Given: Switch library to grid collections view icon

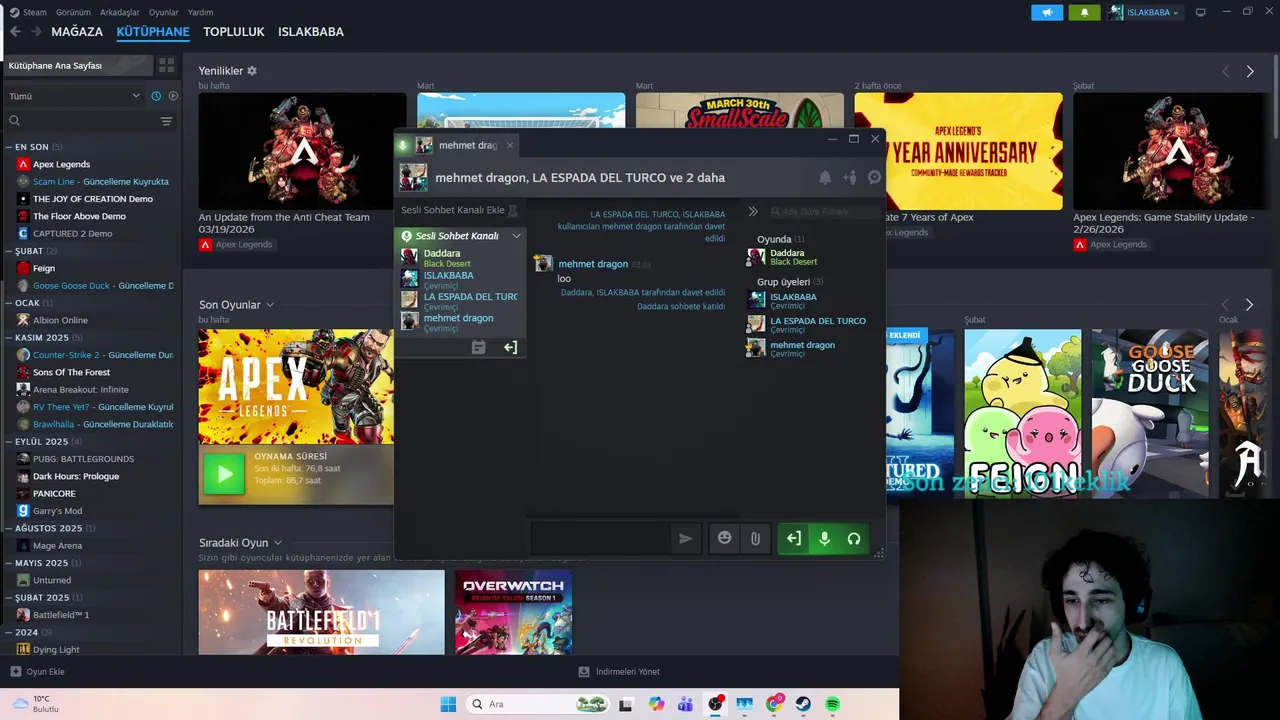Looking at the screenshot, I should 167,65.
